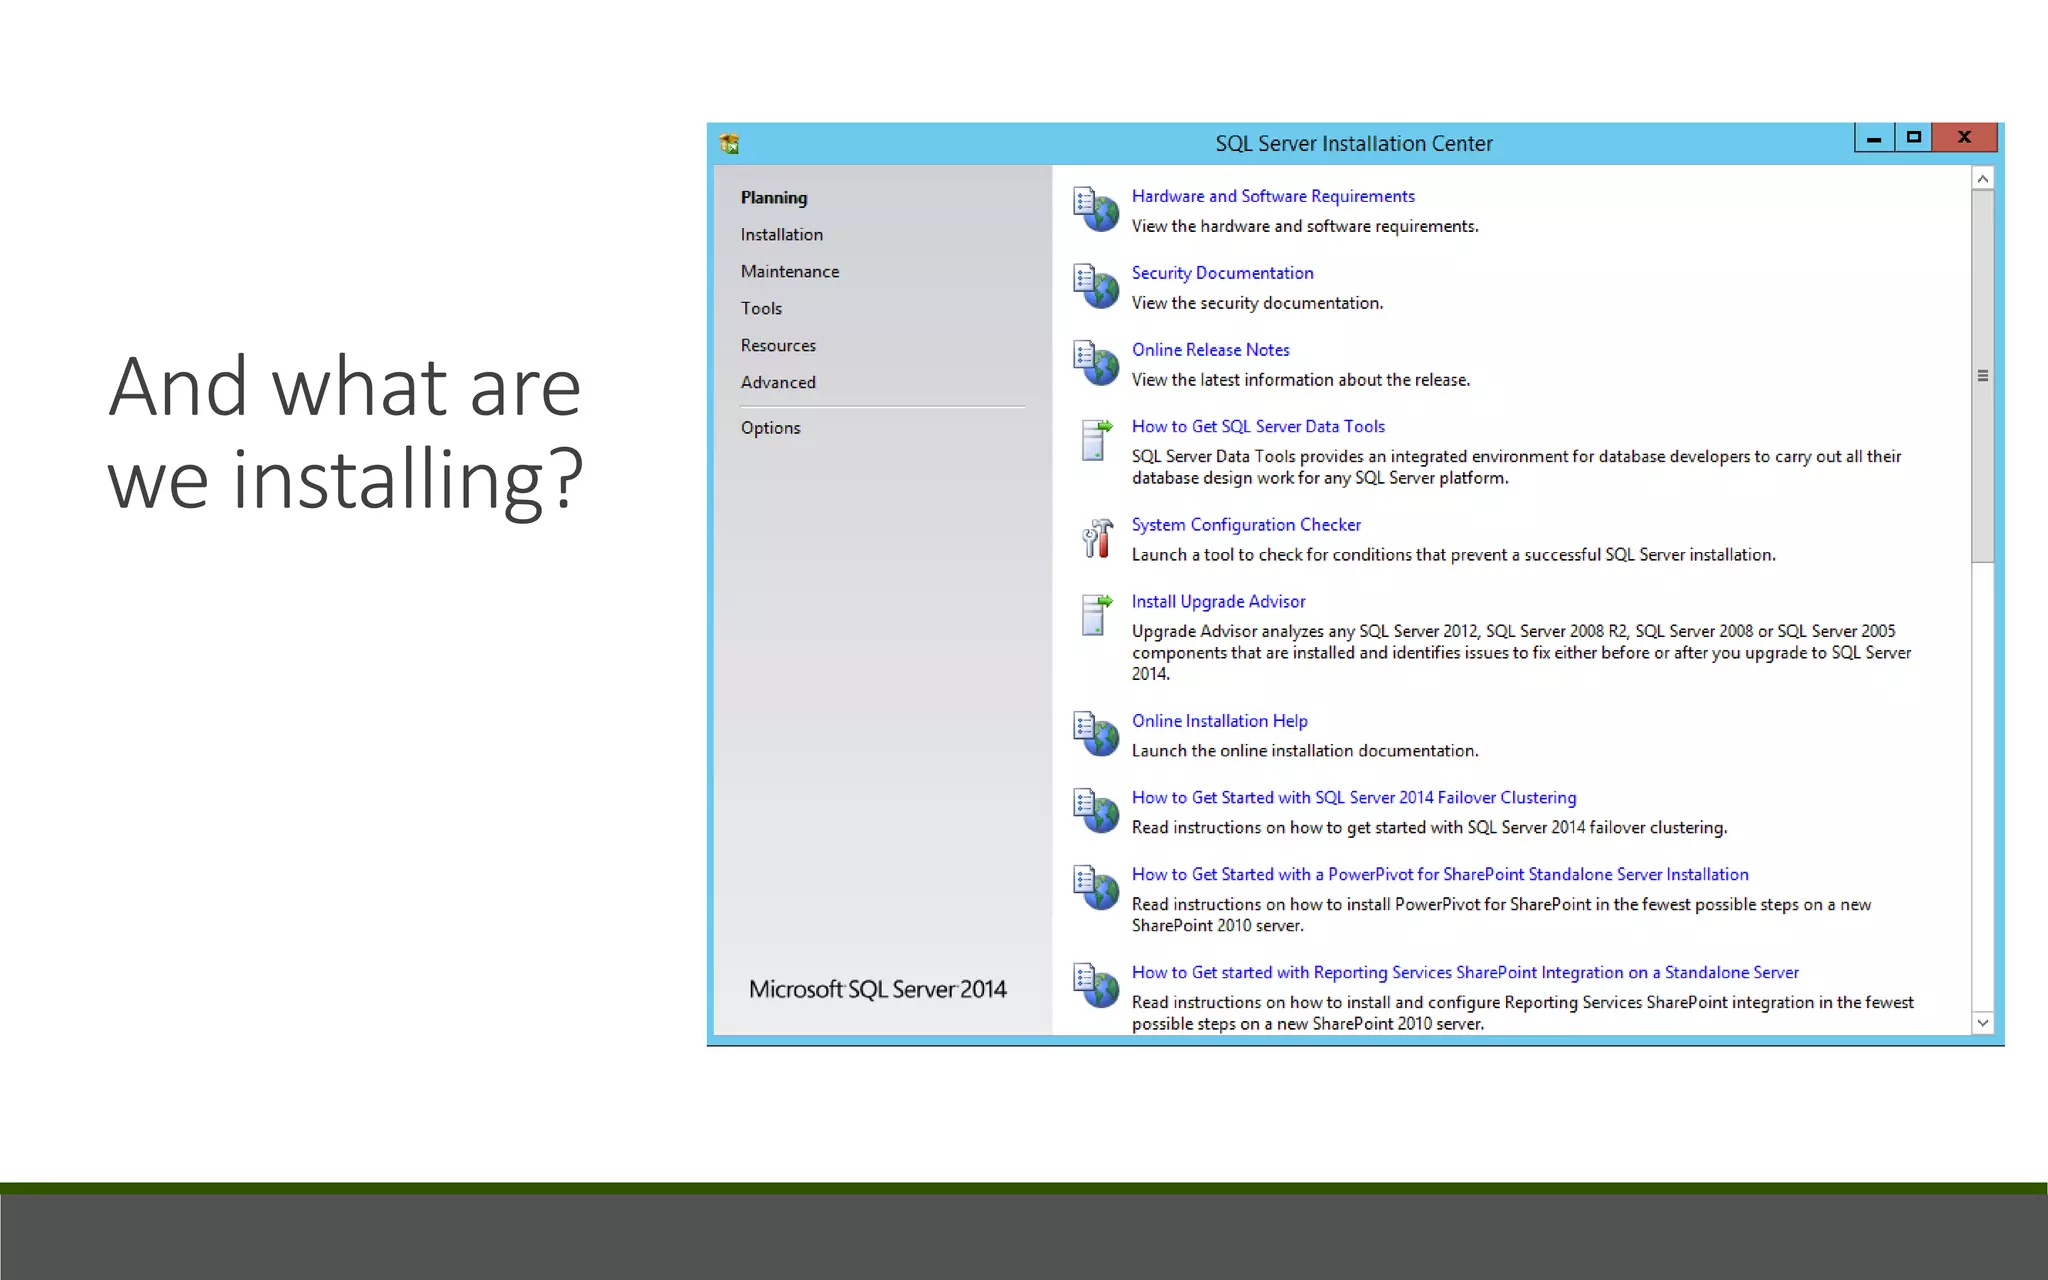This screenshot has height=1280, width=2048.
Task: Click the SQL Server Data Tools install icon
Action: (1096, 440)
